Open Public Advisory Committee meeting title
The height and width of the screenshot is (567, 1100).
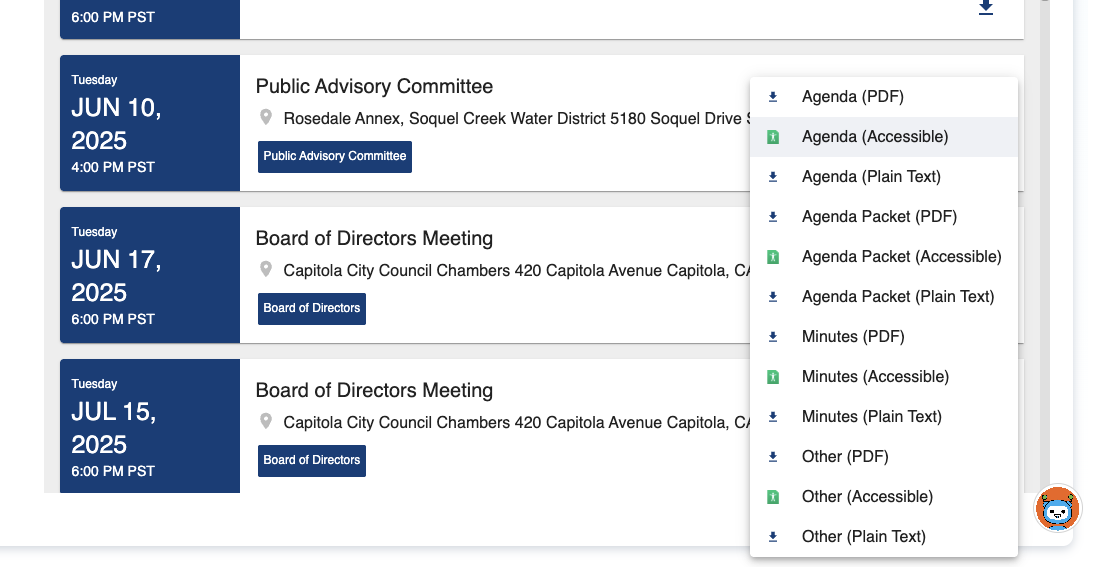point(374,86)
